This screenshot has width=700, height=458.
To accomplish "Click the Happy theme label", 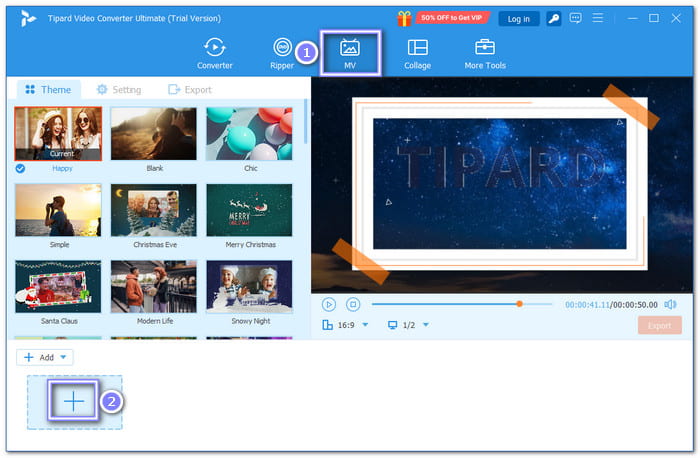I will (62, 168).
